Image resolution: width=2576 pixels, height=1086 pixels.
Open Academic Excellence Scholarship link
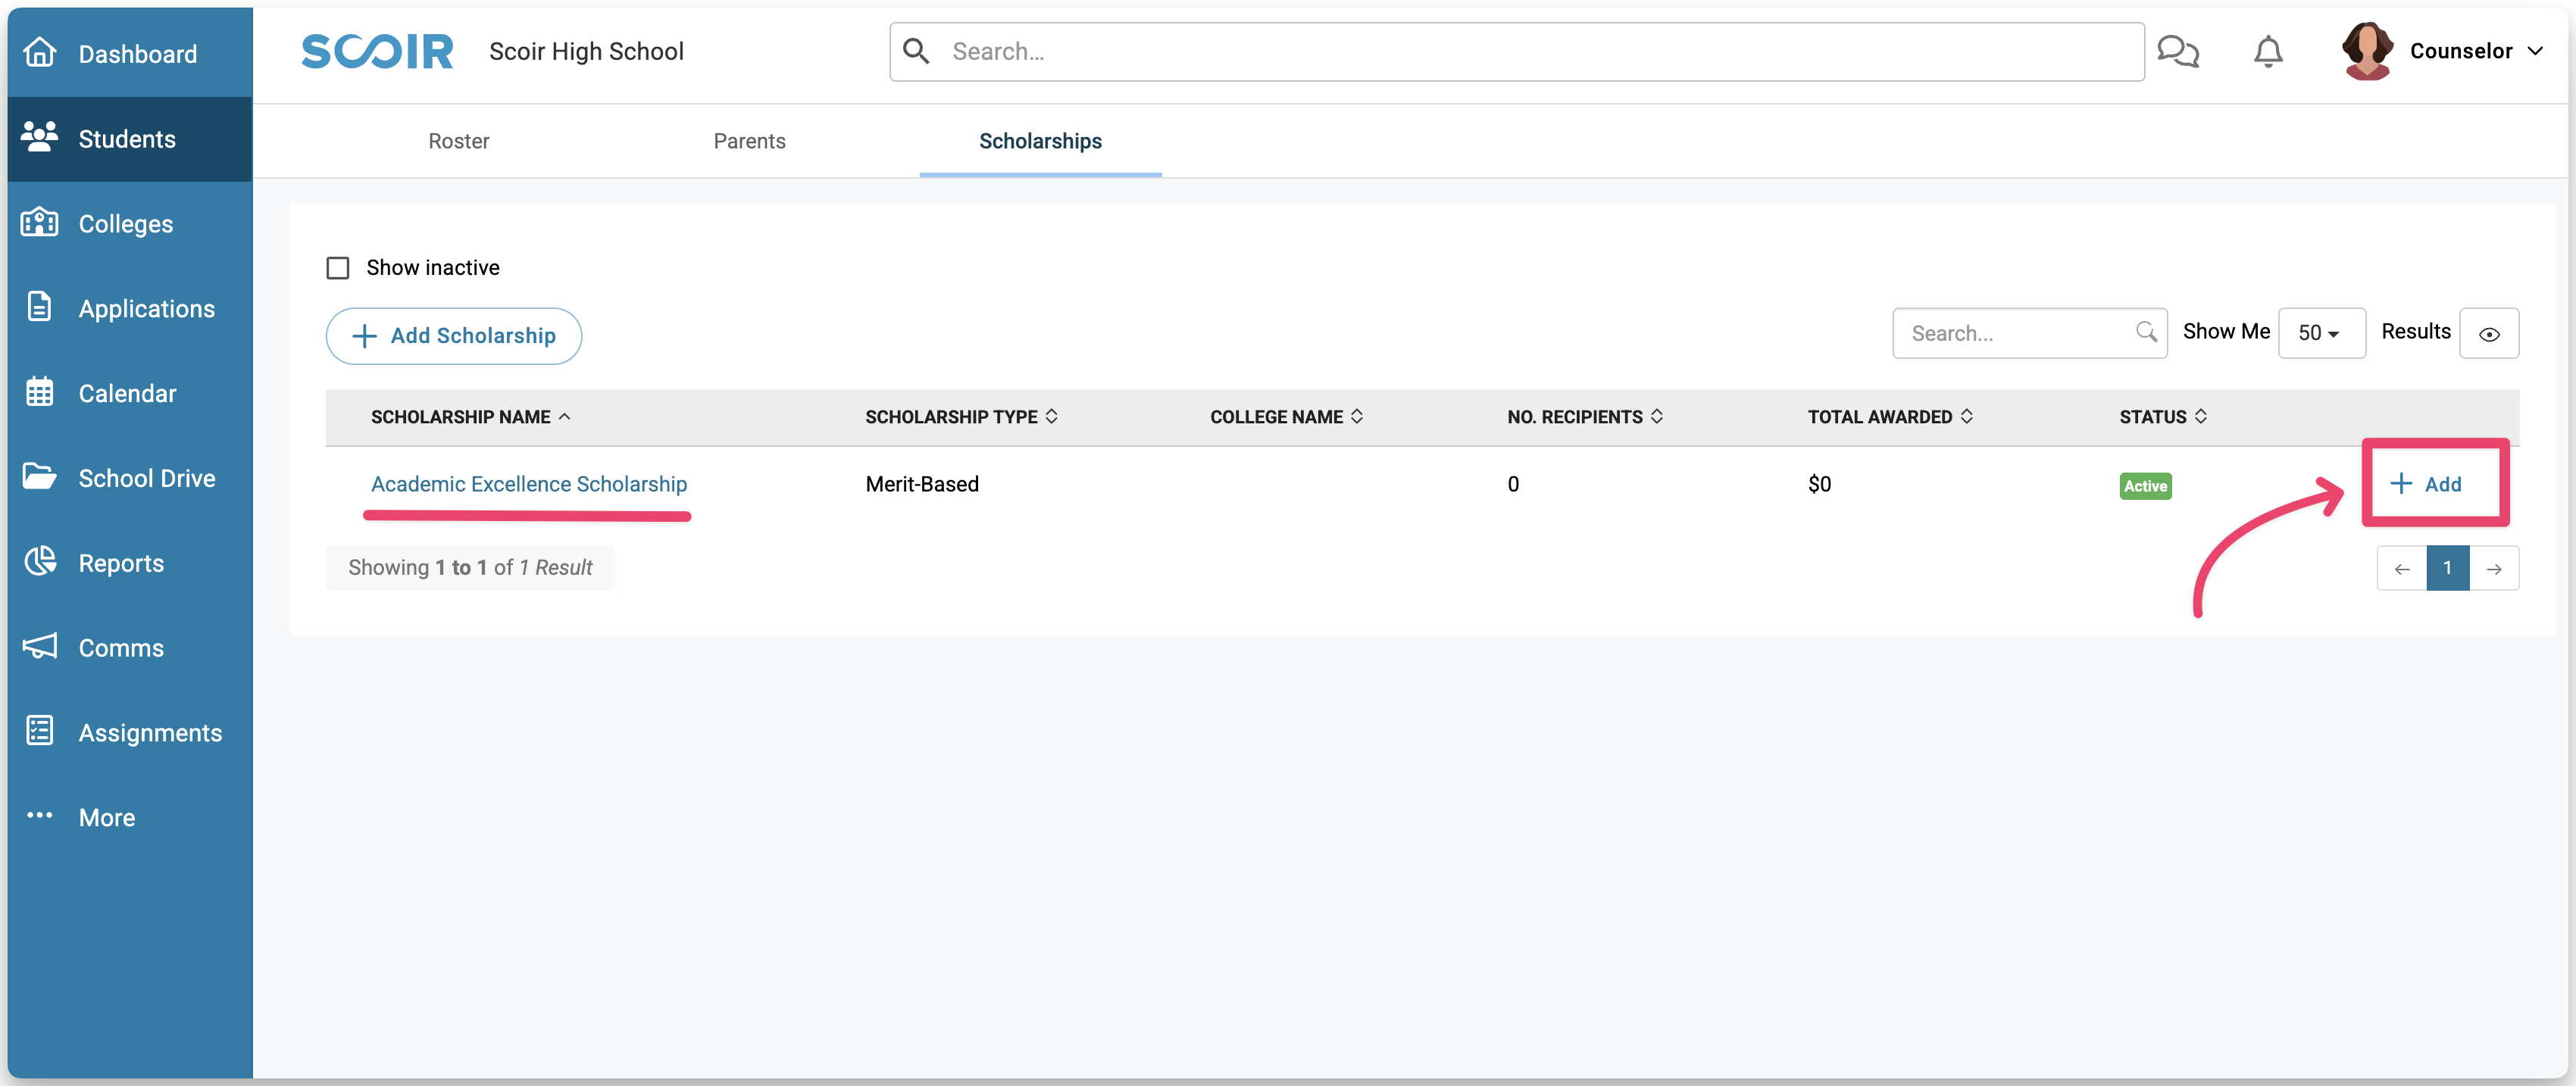click(x=529, y=484)
